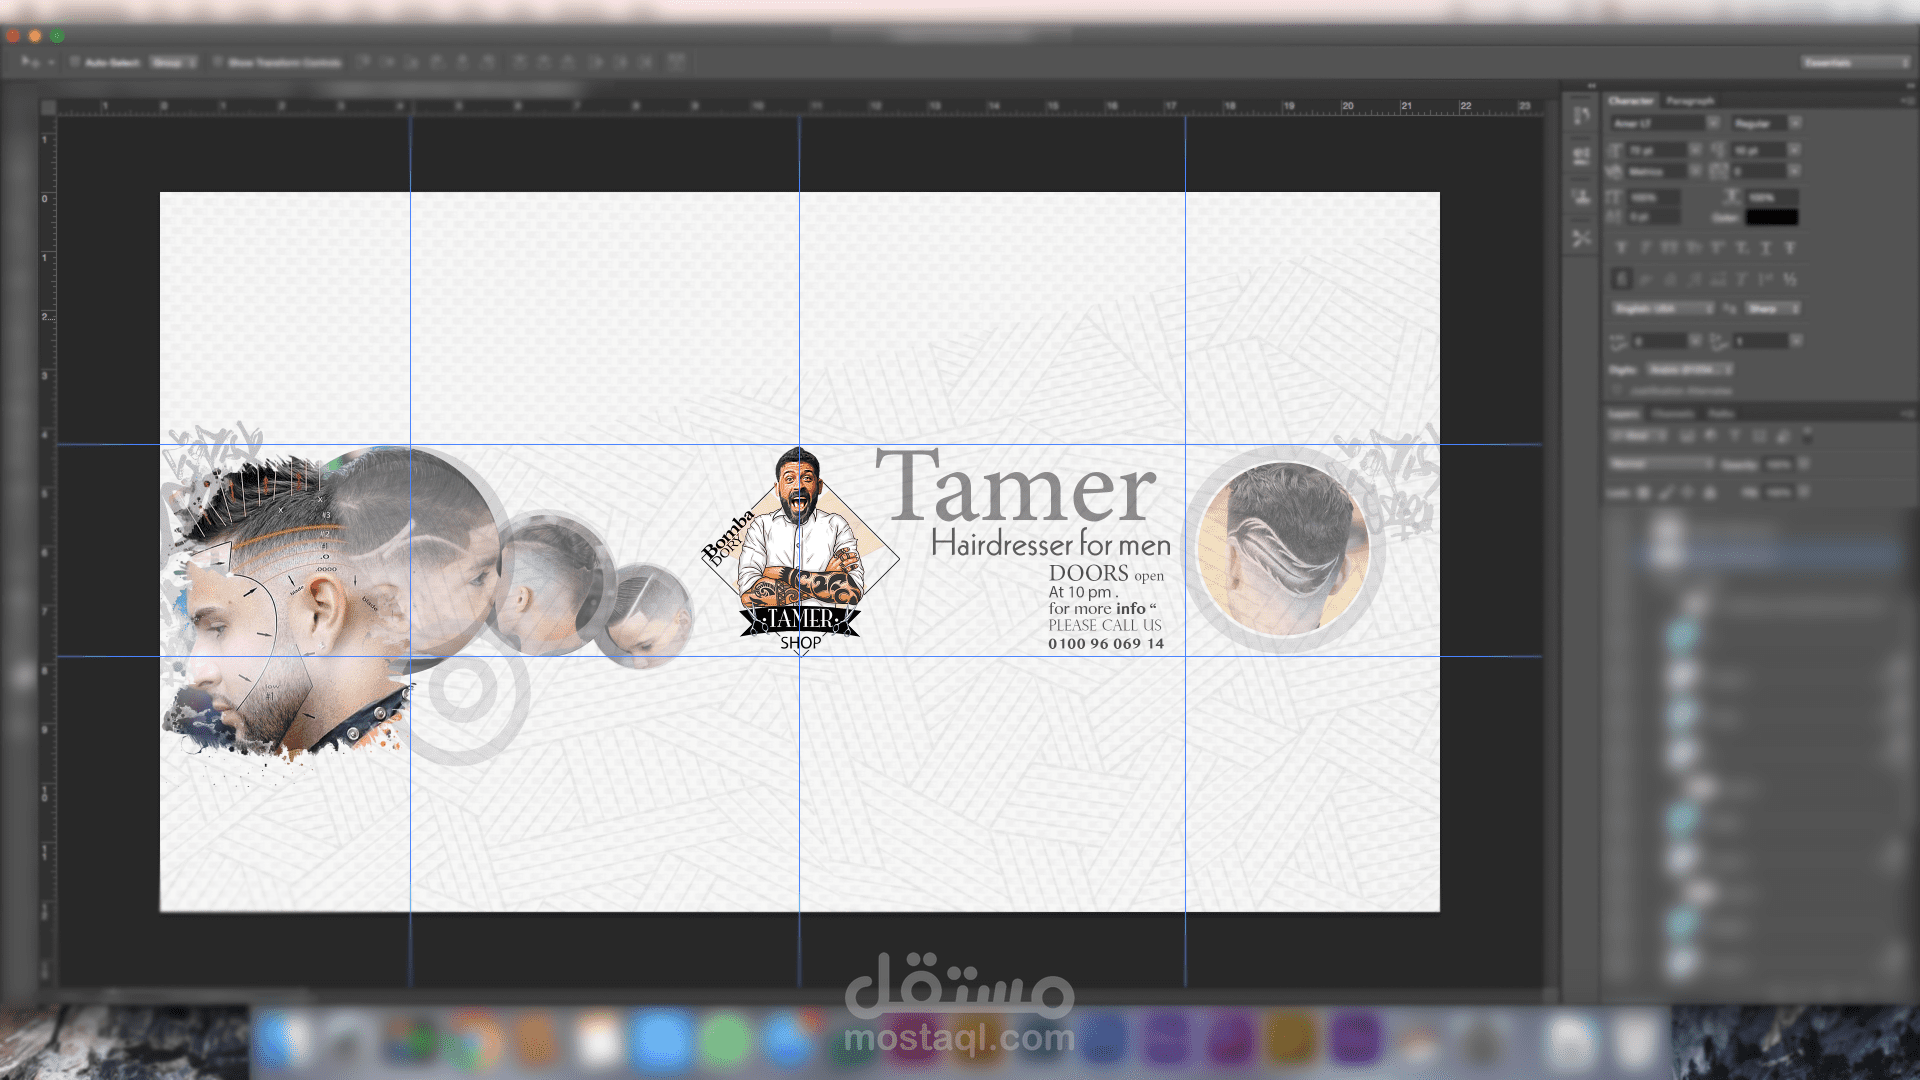1920x1080 pixels.
Task: Open the scissors-and-tools collapsed panel icon
Action: coord(1581,238)
